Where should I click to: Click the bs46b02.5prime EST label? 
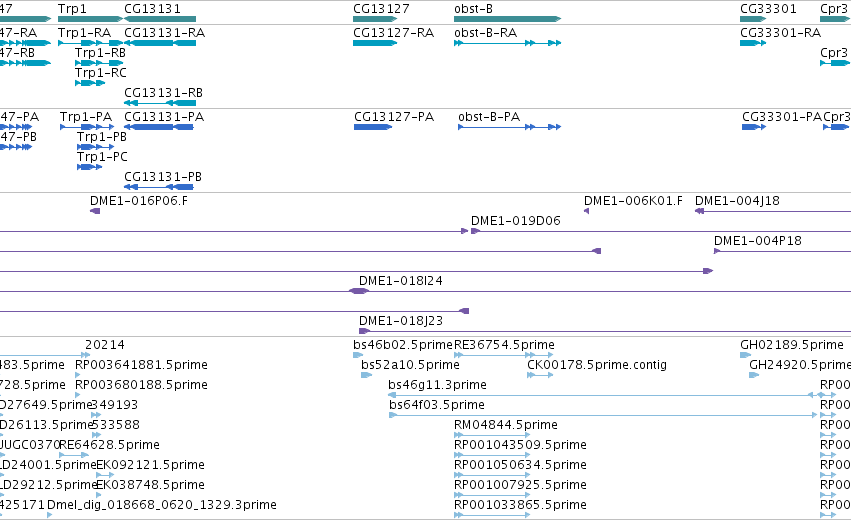click(x=403, y=345)
